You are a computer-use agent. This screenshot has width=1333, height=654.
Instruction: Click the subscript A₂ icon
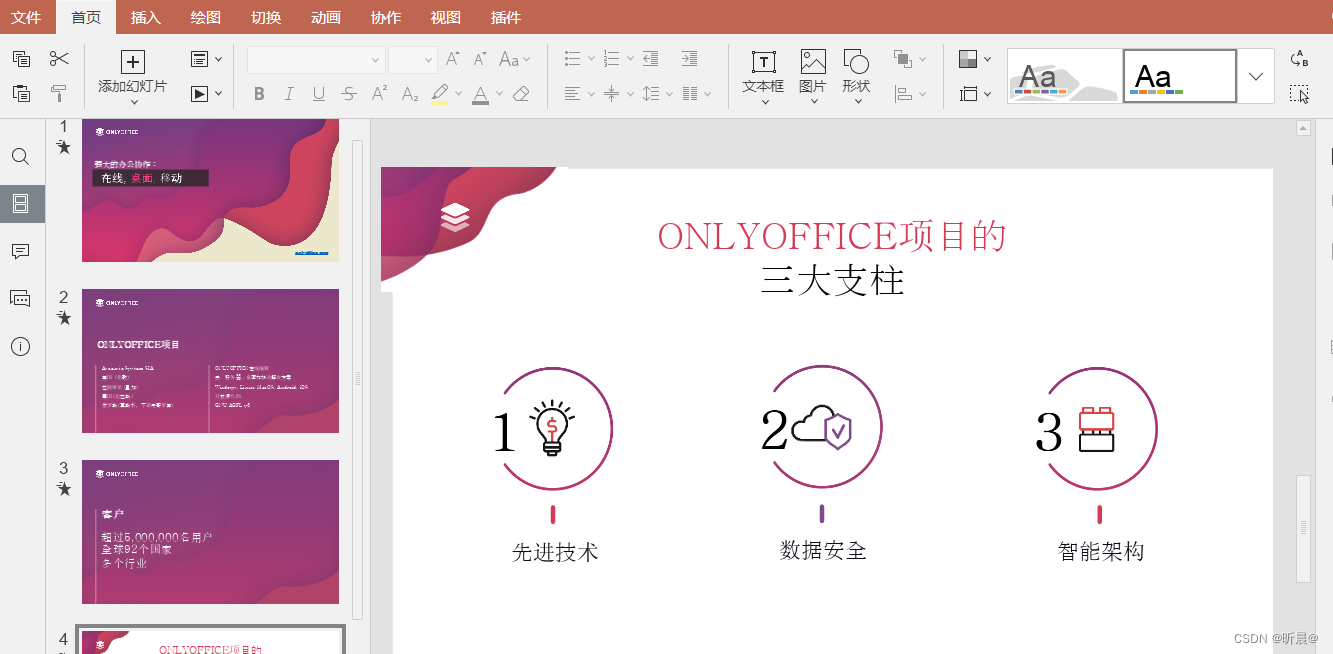tap(410, 94)
